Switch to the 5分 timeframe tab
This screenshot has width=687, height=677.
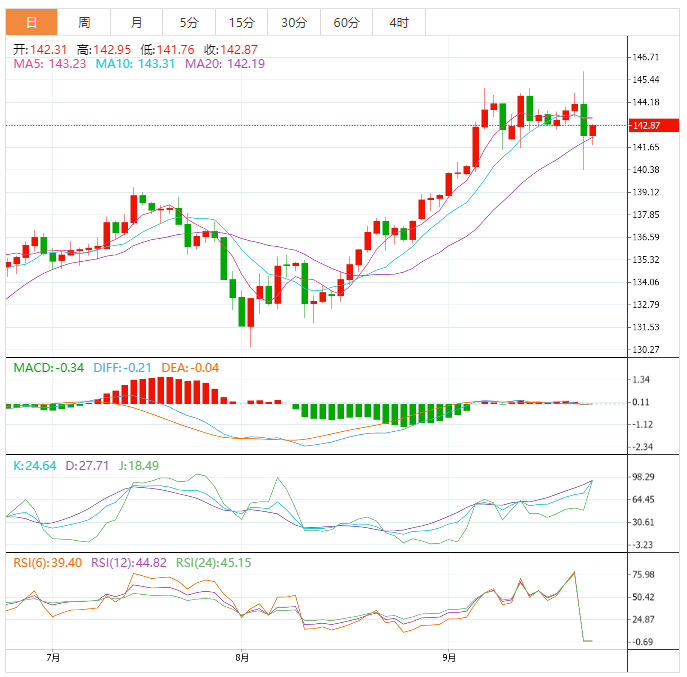188,22
